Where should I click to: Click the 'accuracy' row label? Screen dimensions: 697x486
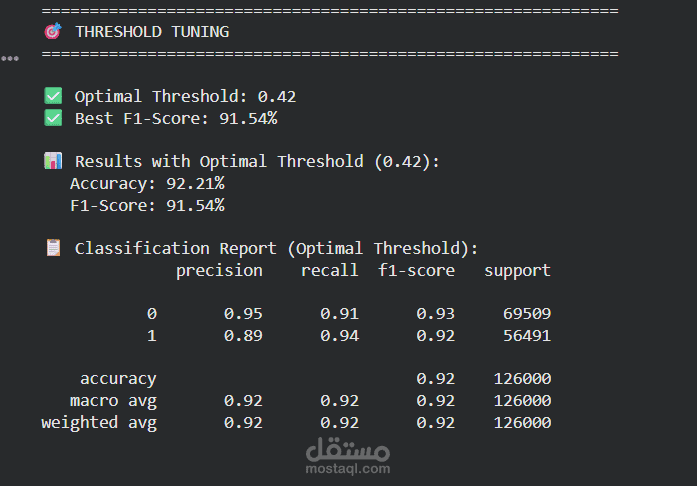tap(118, 379)
